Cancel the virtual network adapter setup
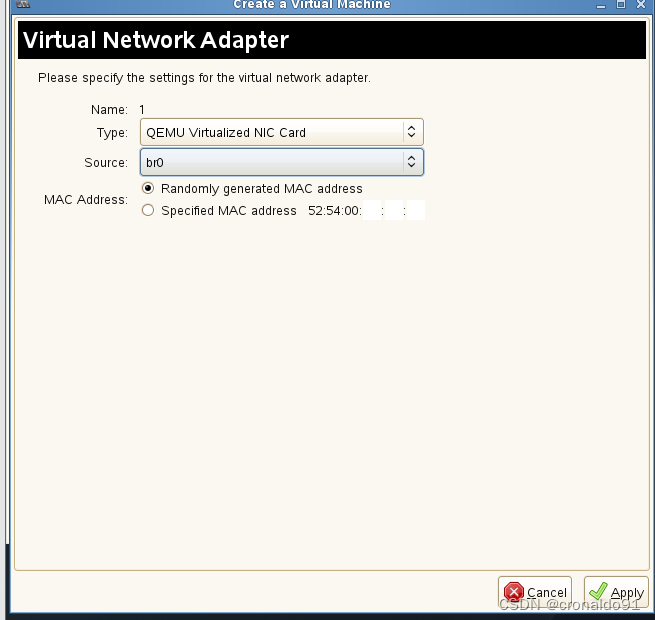Screen dimensions: 655x620 pos(535,592)
